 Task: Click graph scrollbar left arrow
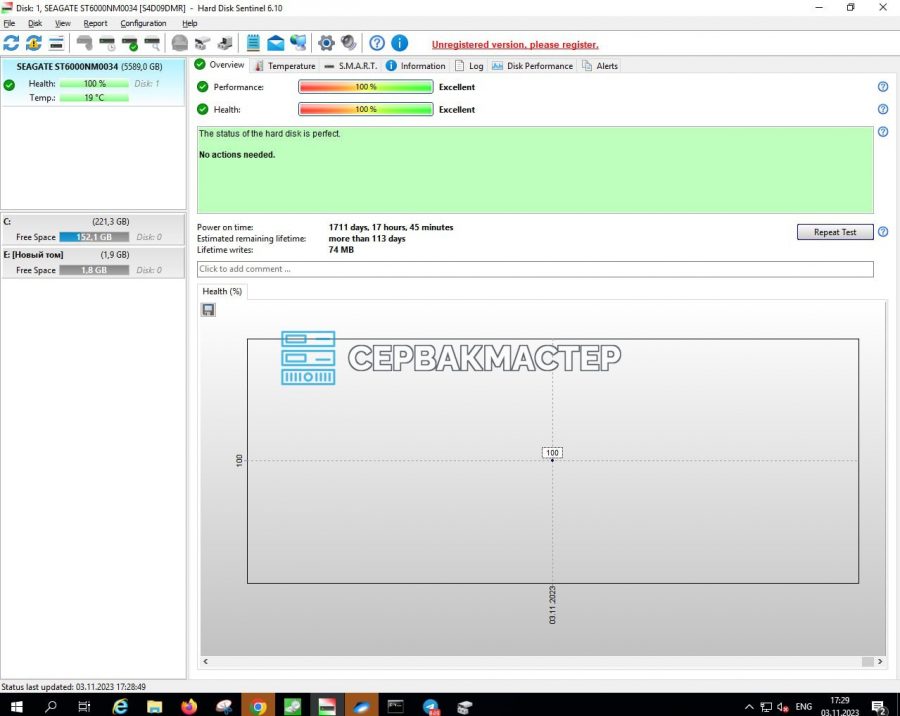pos(205,661)
